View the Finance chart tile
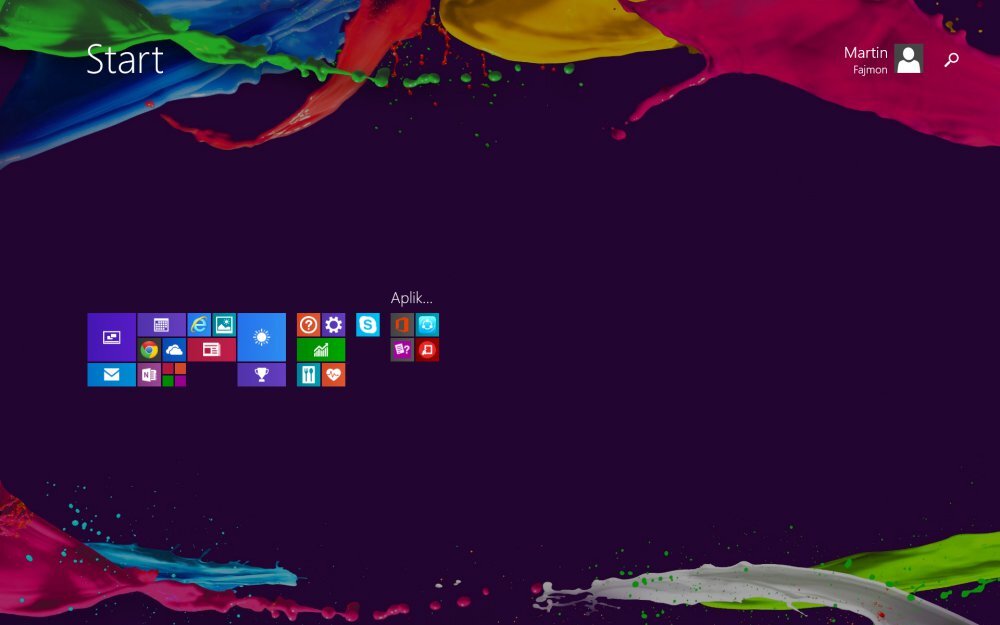The width and height of the screenshot is (1000, 625). (x=320, y=350)
